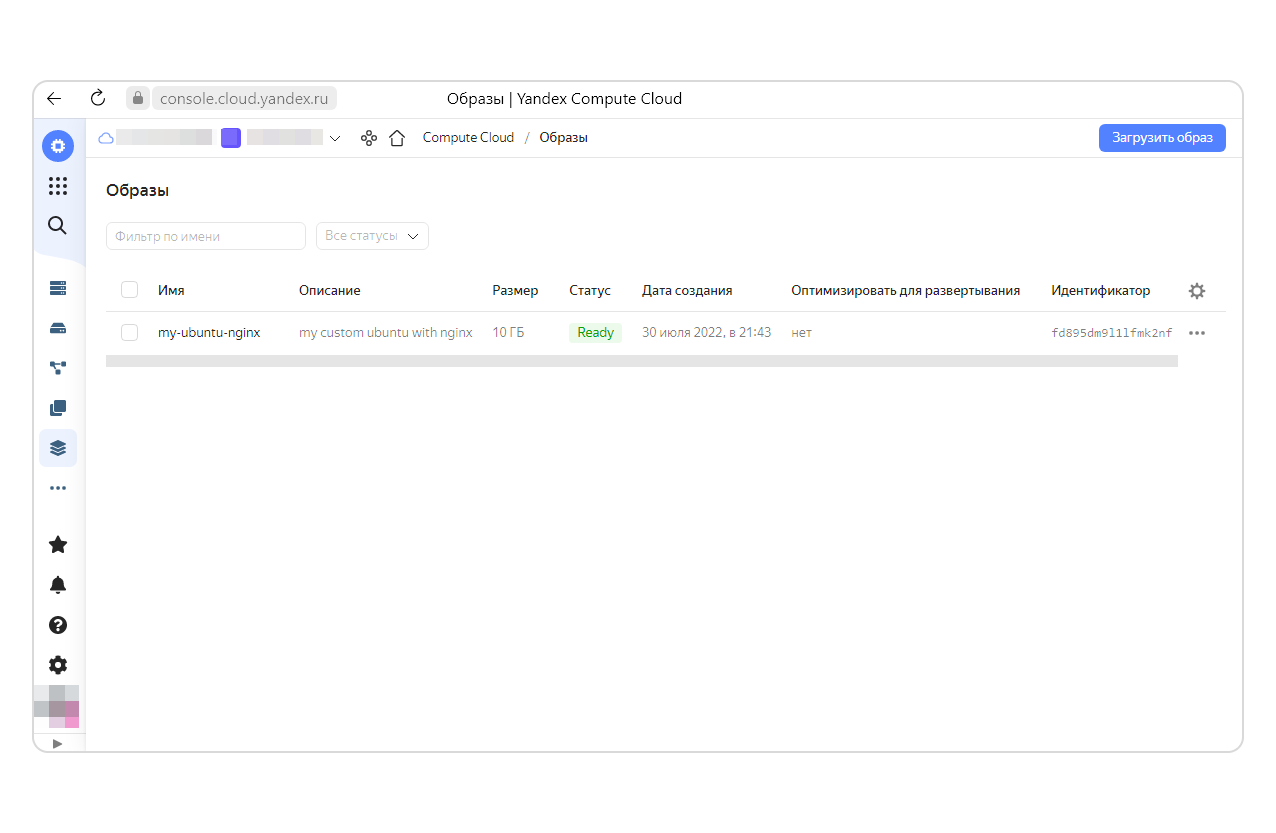1276x833 pixels.
Task: Click the identifier fd895dm9l1lfmk2nf
Action: pyautogui.click(x=1112, y=333)
